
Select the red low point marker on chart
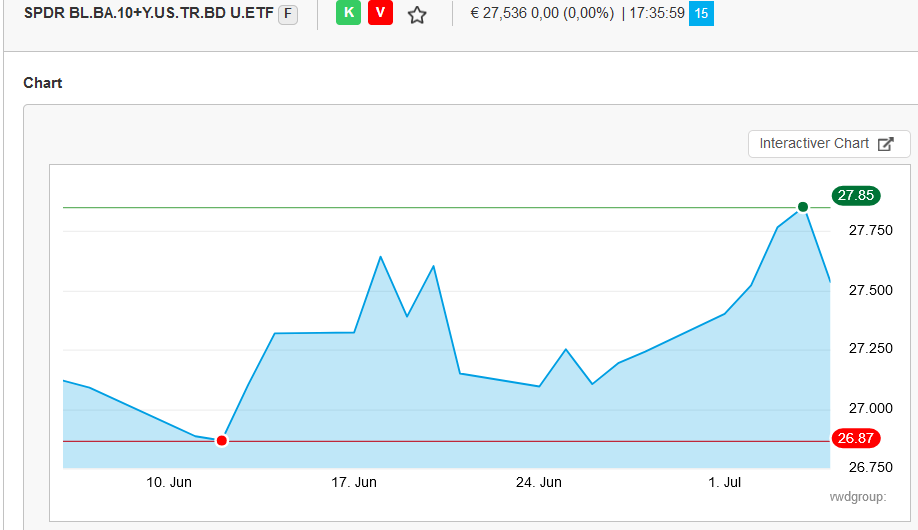[222, 440]
